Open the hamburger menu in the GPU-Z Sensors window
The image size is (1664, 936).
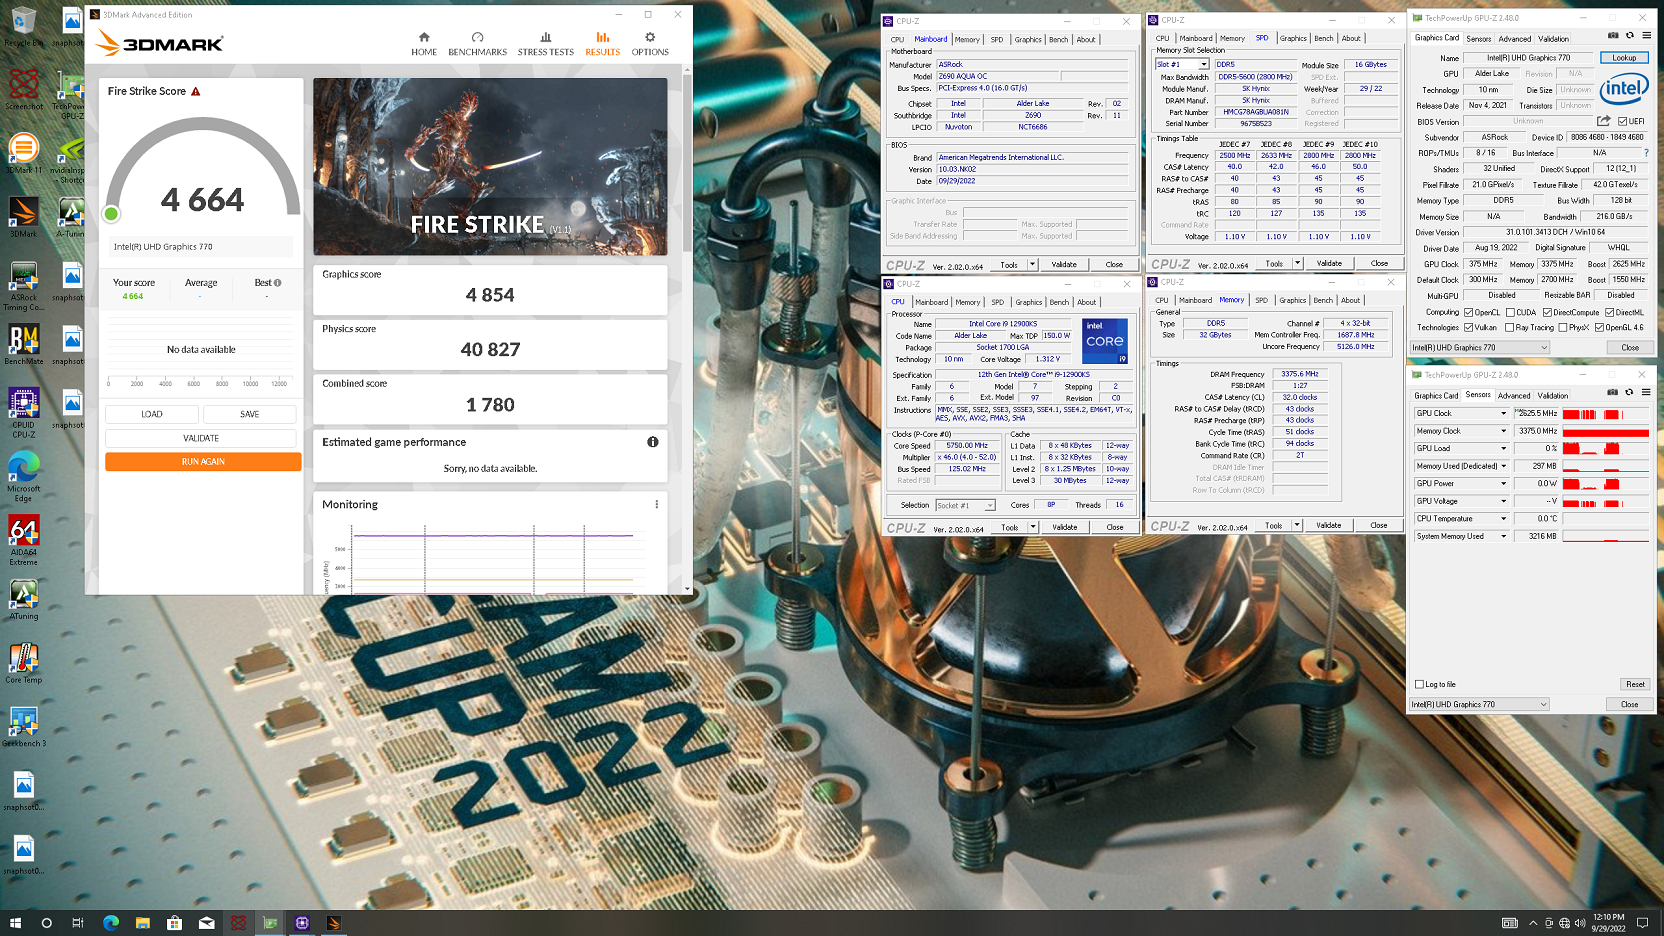click(1645, 392)
